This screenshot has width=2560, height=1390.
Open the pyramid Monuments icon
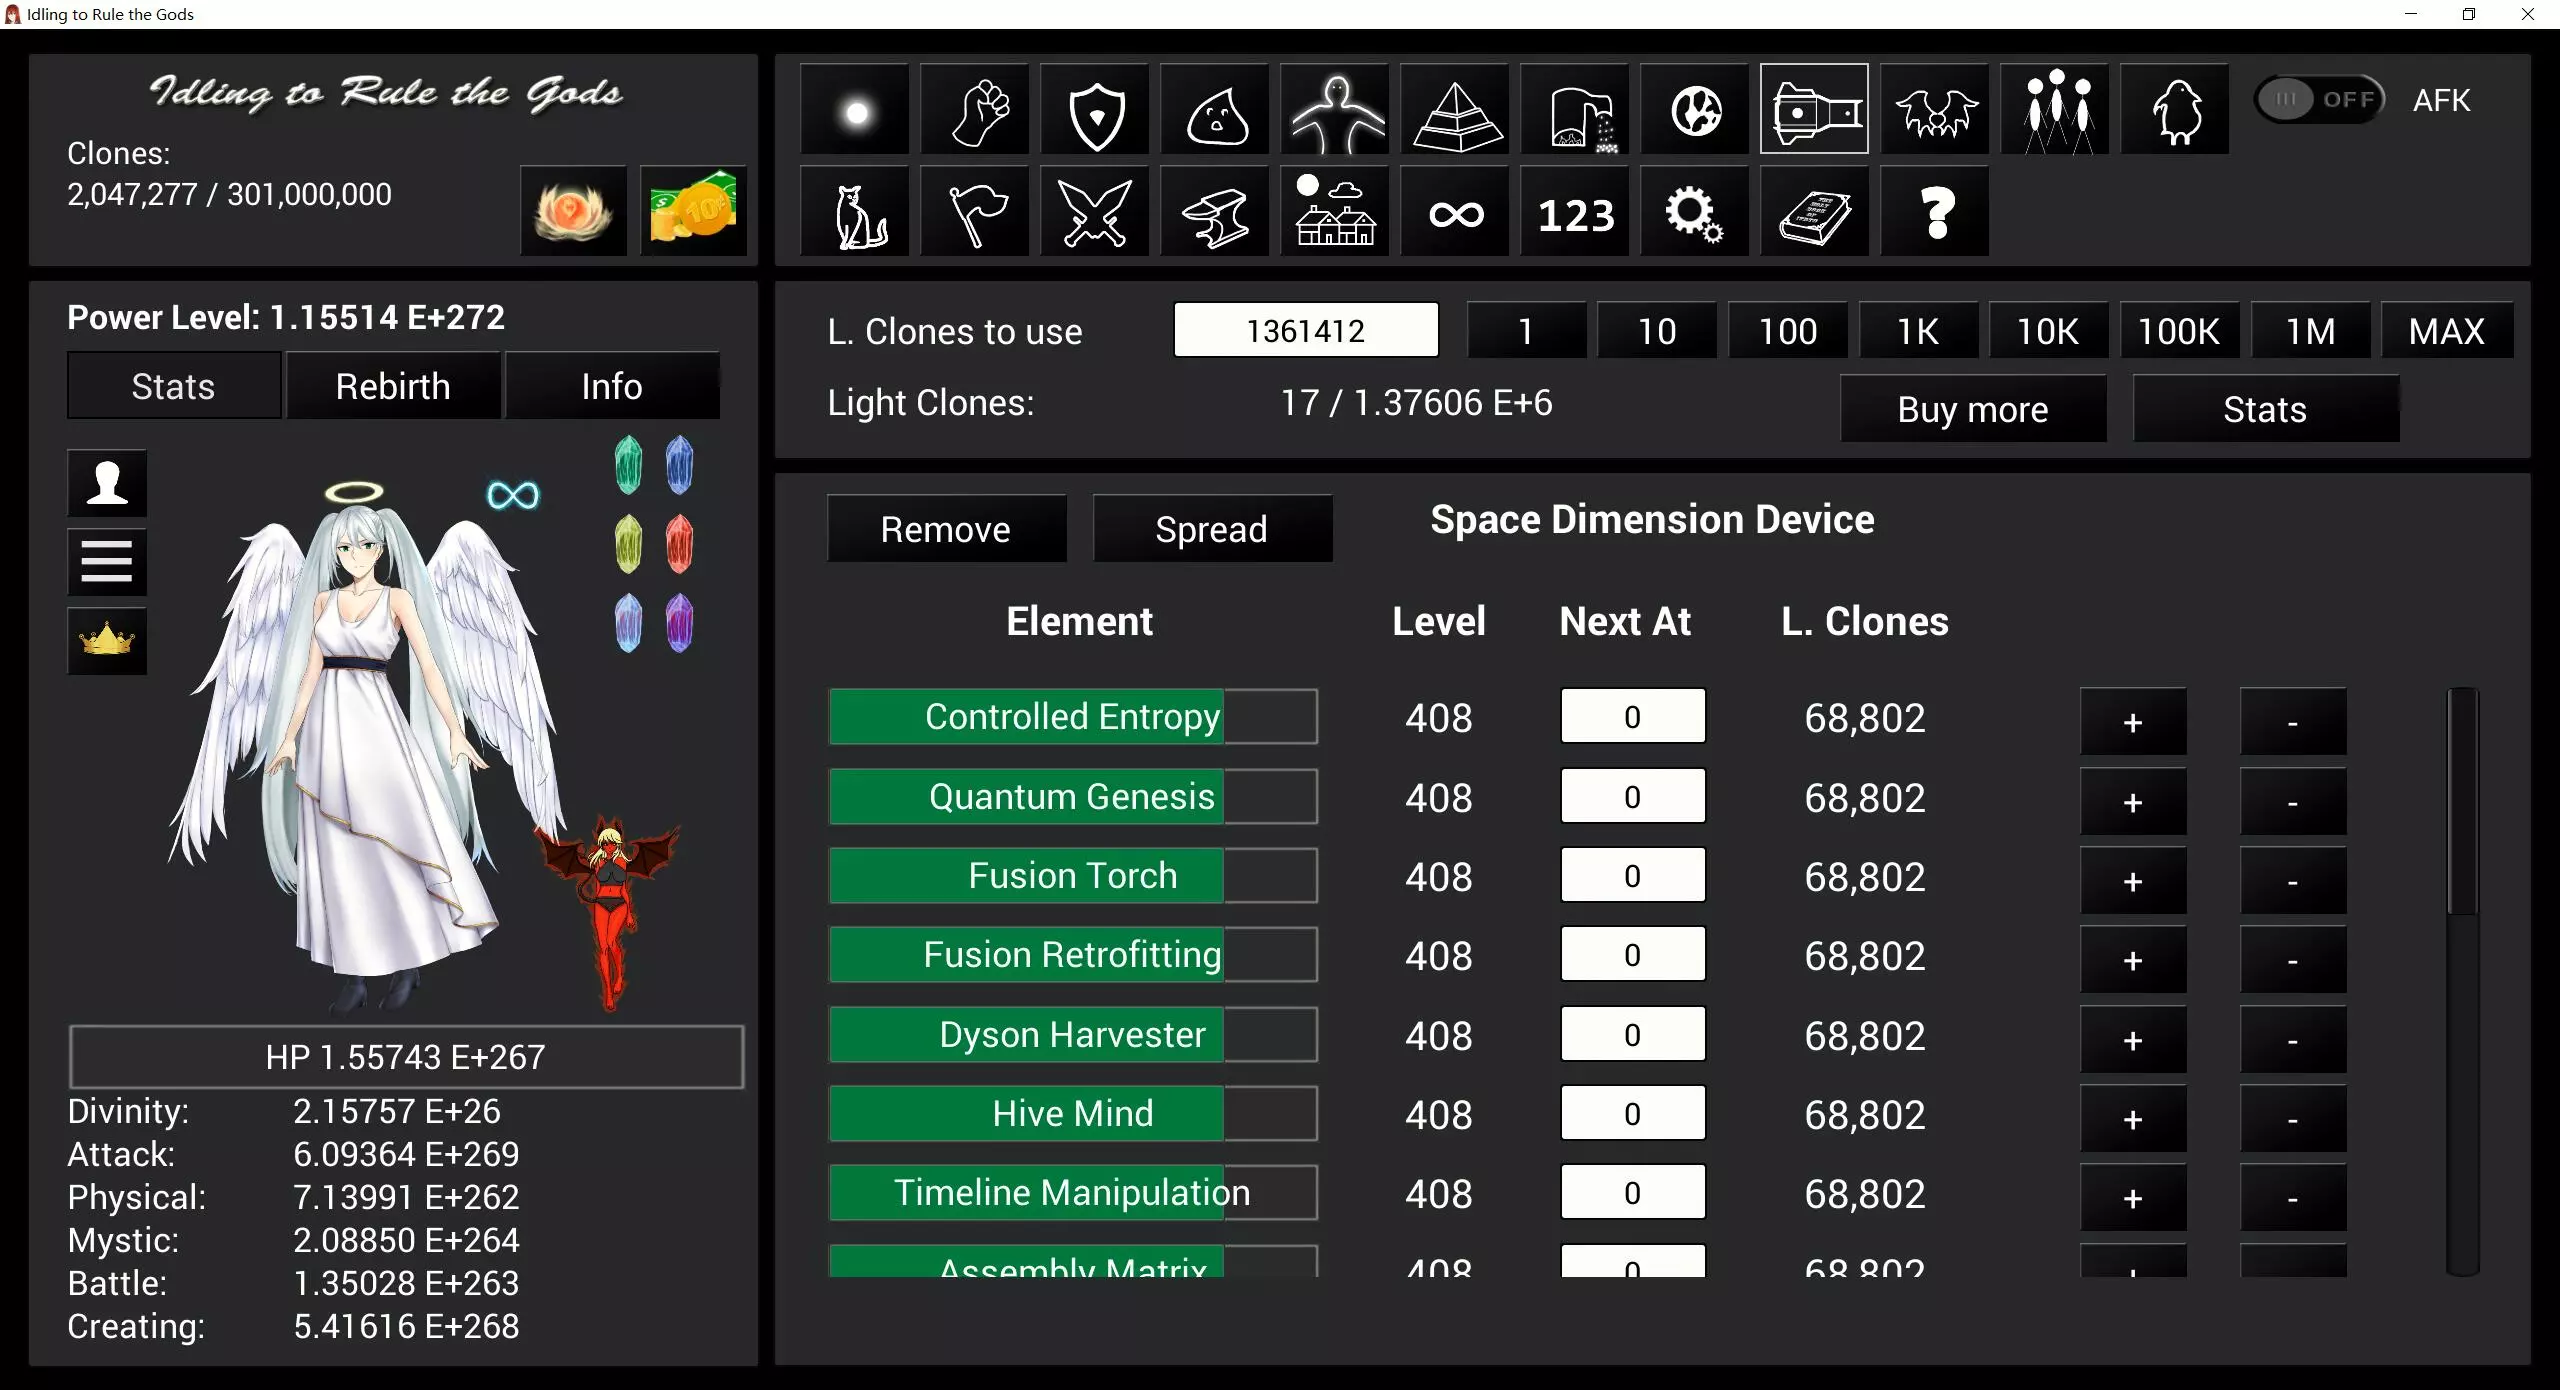tap(1455, 110)
